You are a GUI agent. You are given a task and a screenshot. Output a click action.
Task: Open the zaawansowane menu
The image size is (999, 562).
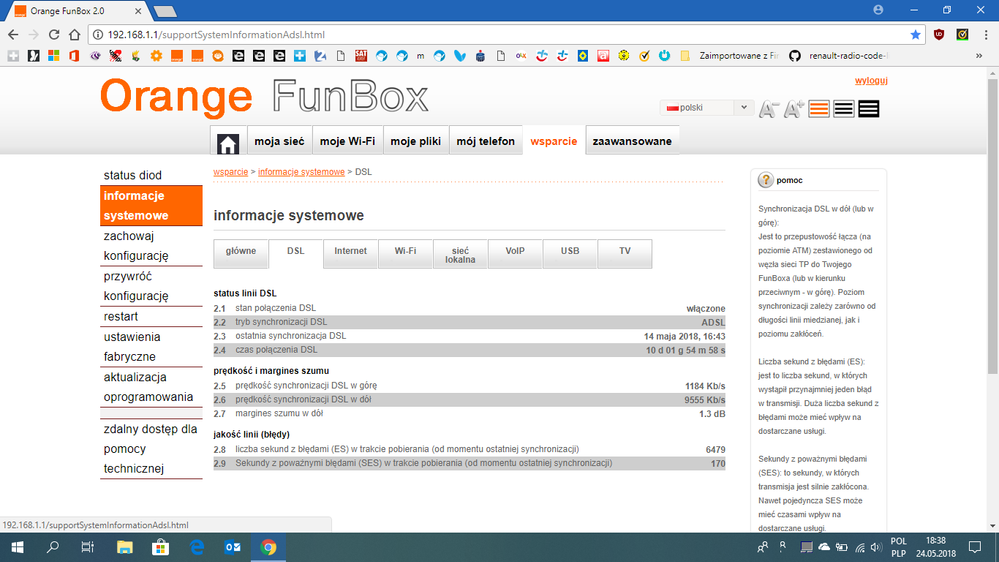pyautogui.click(x=632, y=142)
